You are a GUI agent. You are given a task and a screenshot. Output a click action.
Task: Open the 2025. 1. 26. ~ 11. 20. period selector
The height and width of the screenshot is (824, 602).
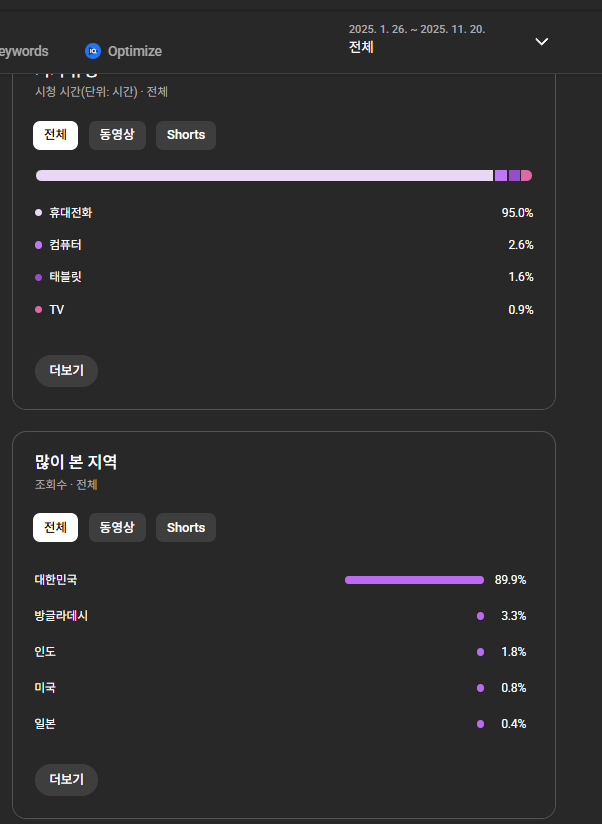[x=417, y=39]
